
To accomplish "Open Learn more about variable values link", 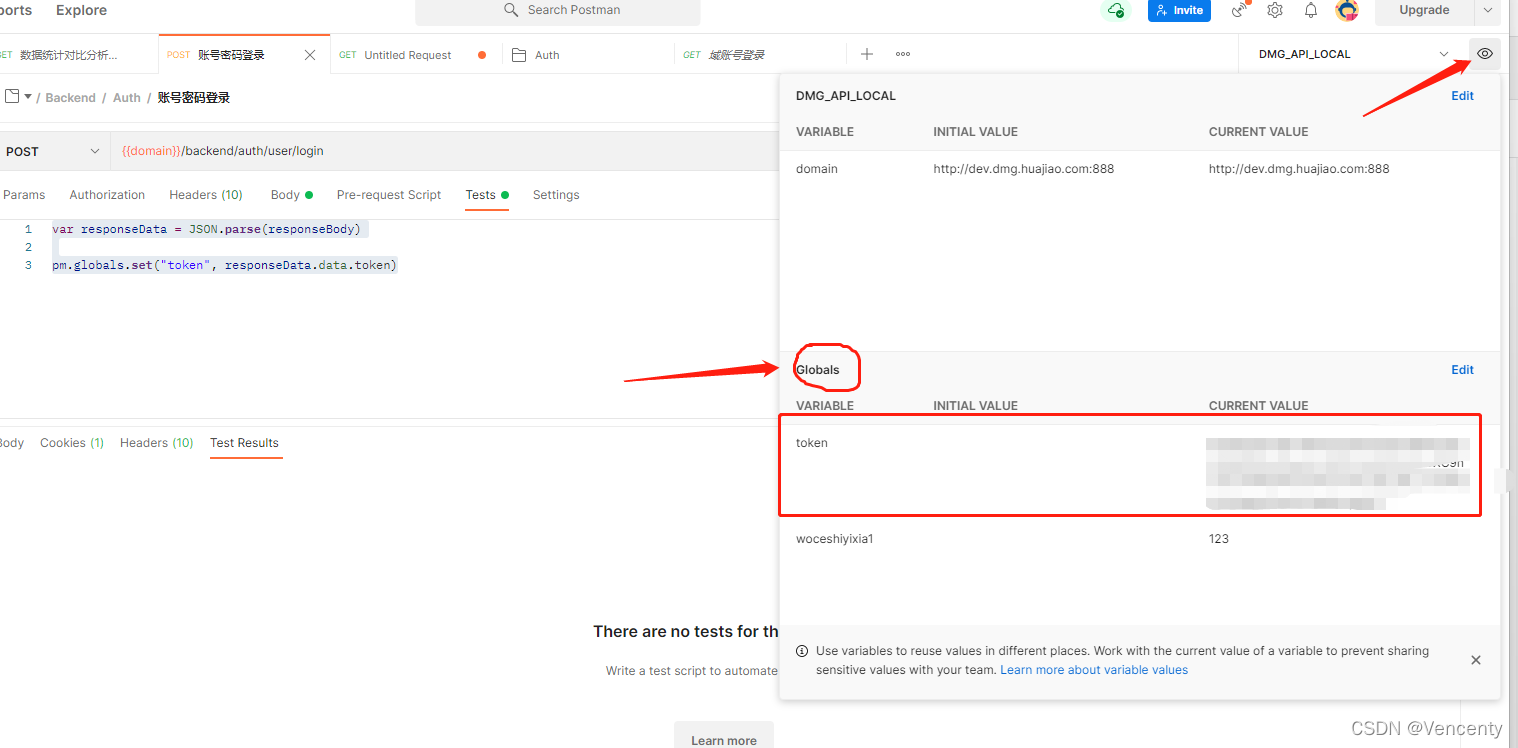I will point(1094,670).
